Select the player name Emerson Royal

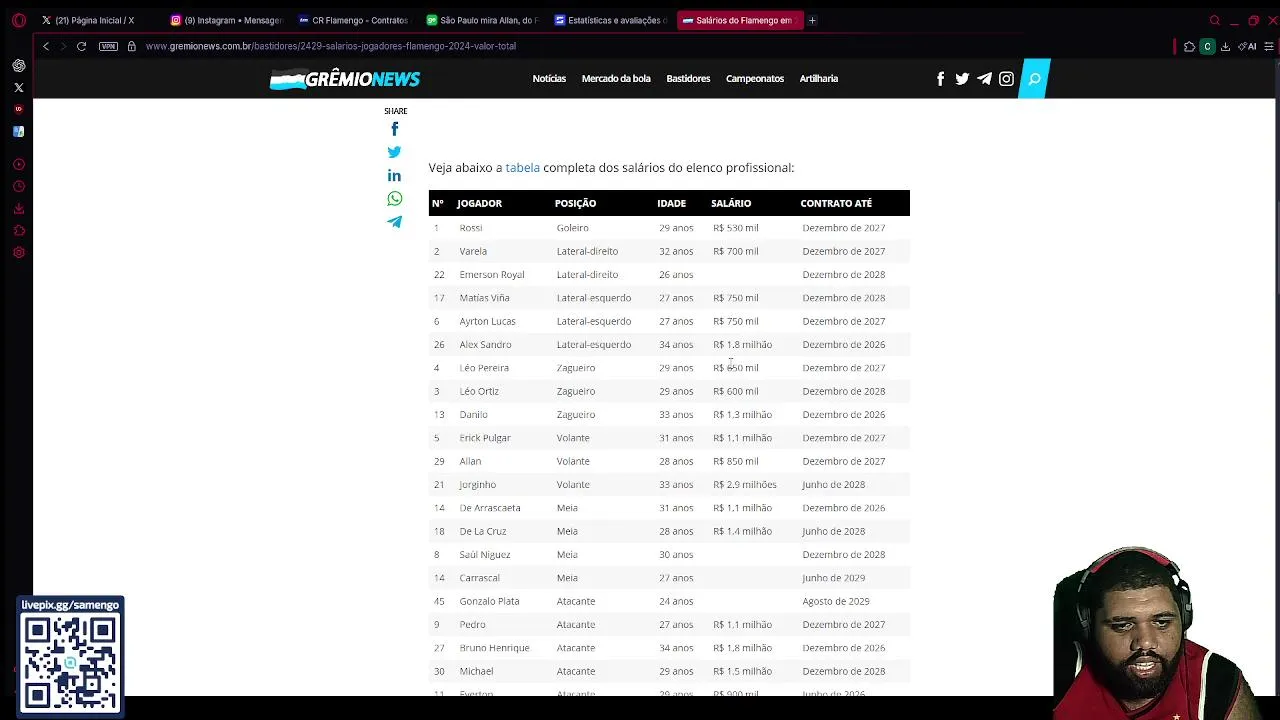coord(491,275)
